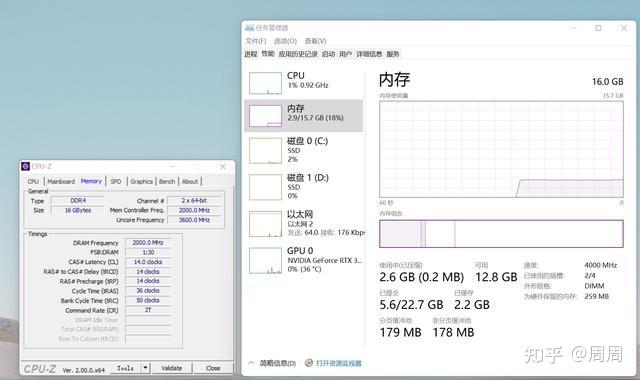Image resolution: width=640 pixels, height=380 pixels.
Task: Click the DDR4 Type field in CPU-Z
Action: 78,200
